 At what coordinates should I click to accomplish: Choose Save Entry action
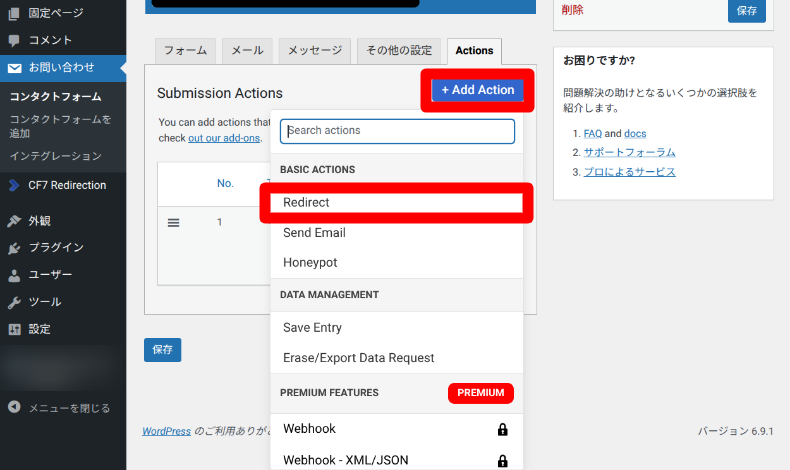click(397, 327)
